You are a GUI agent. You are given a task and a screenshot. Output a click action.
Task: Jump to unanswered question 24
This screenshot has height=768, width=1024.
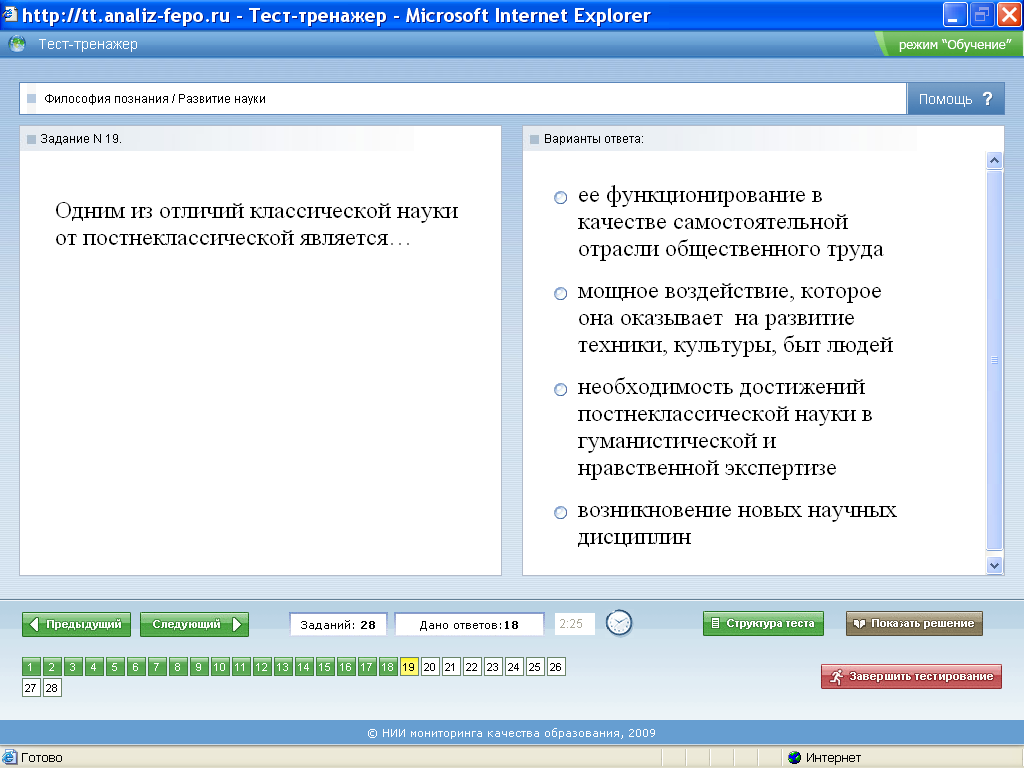tap(513, 667)
